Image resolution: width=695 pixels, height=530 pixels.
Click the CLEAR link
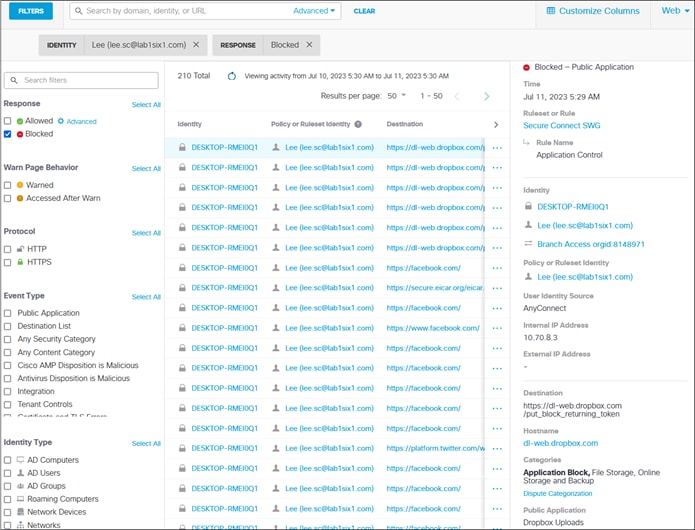364,11
